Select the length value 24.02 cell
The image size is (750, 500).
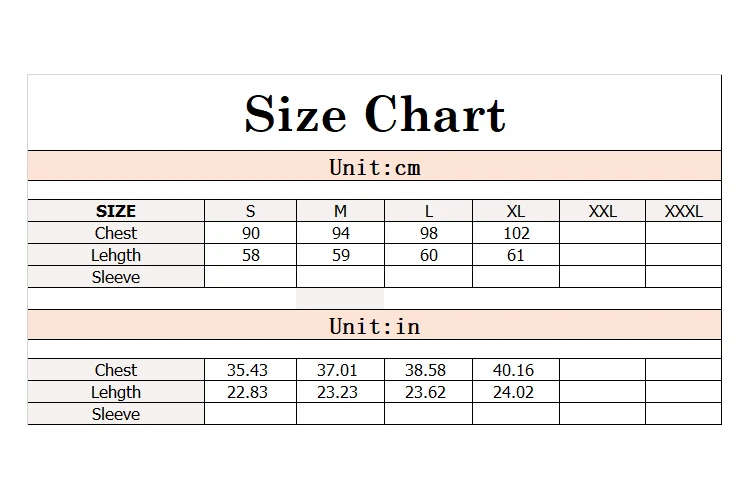point(516,392)
